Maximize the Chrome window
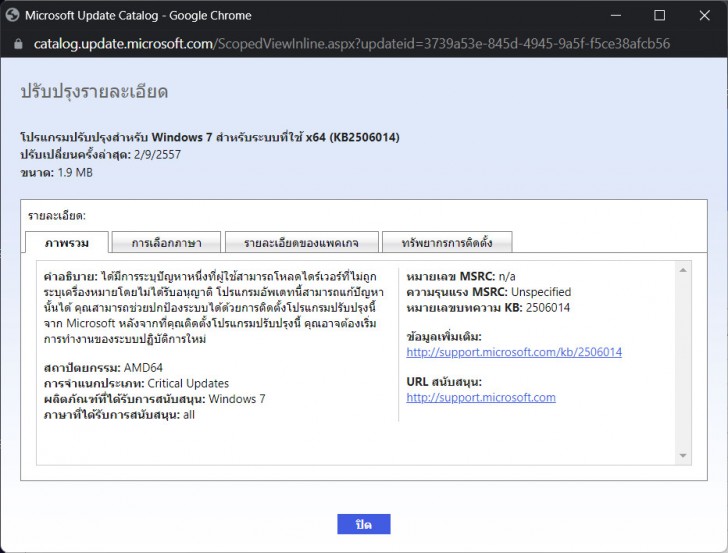 click(659, 15)
